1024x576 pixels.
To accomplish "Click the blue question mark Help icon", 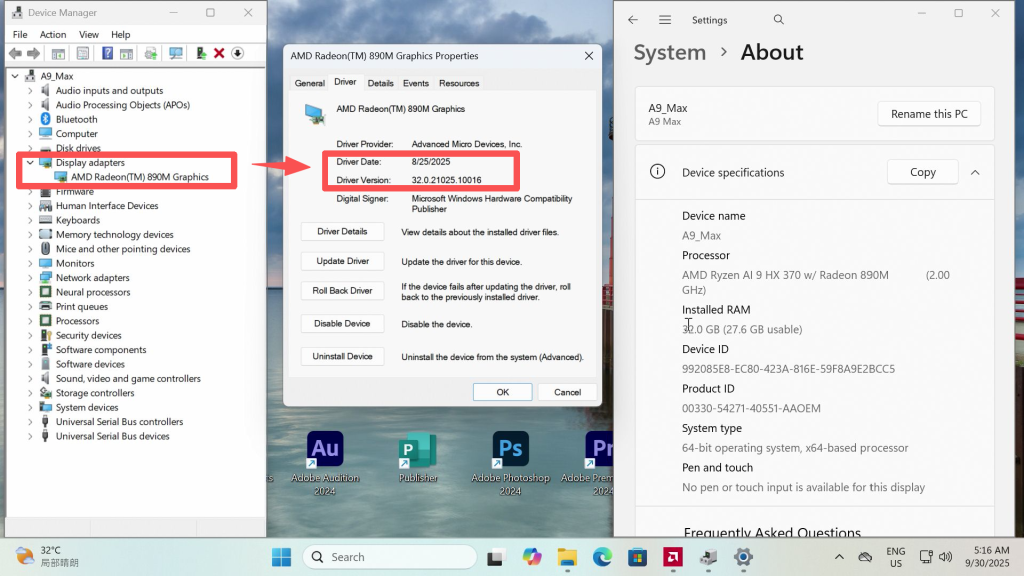I will point(105,53).
